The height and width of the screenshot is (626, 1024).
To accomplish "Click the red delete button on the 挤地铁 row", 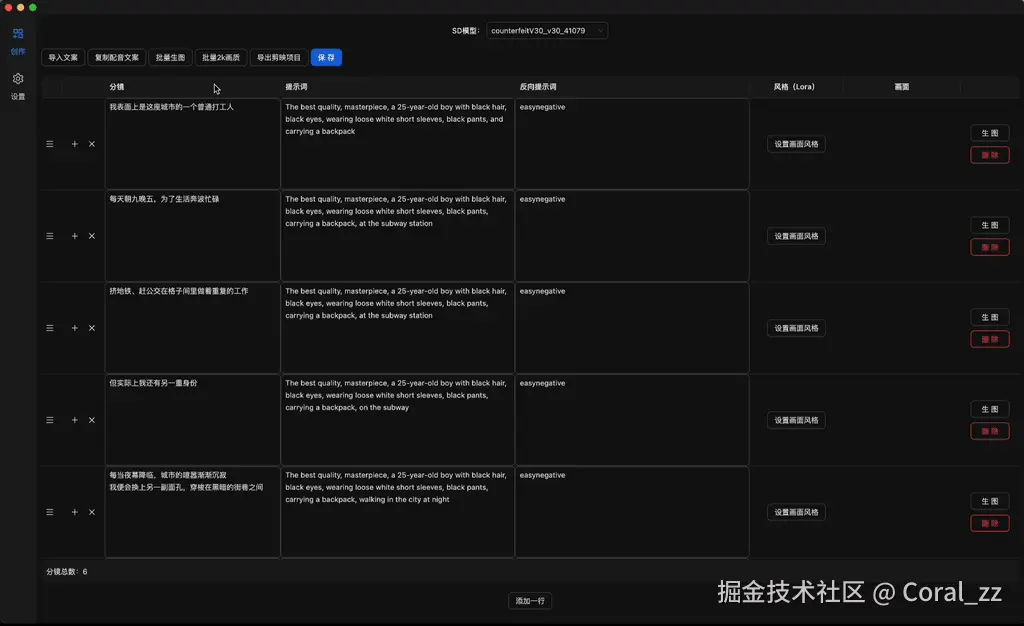I will pyautogui.click(x=989, y=339).
